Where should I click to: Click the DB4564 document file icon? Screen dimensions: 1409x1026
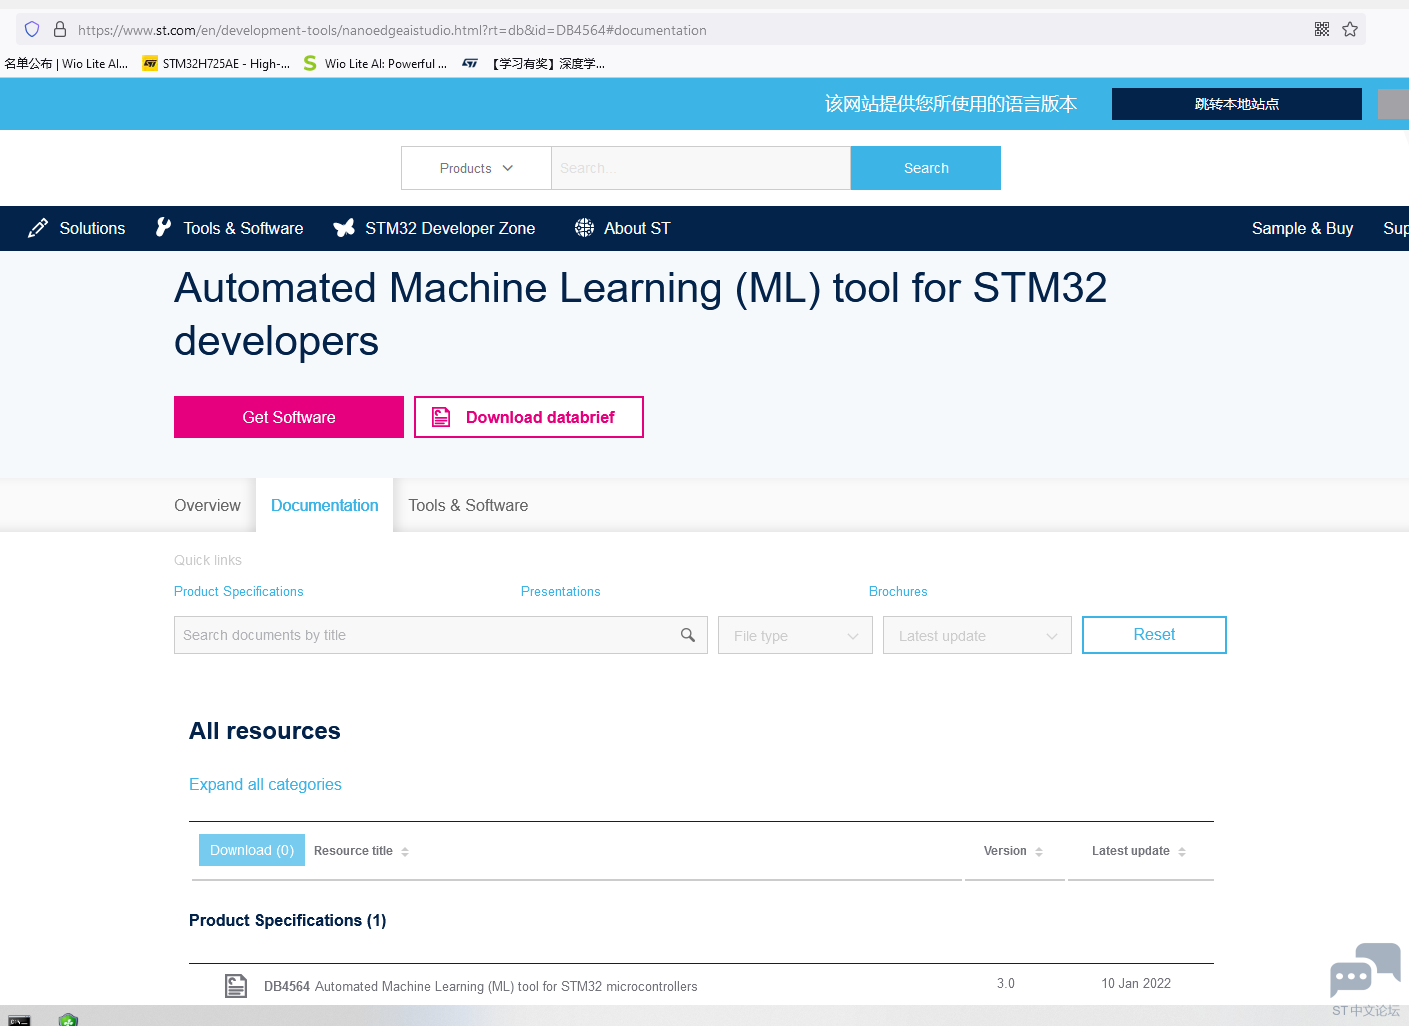236,986
